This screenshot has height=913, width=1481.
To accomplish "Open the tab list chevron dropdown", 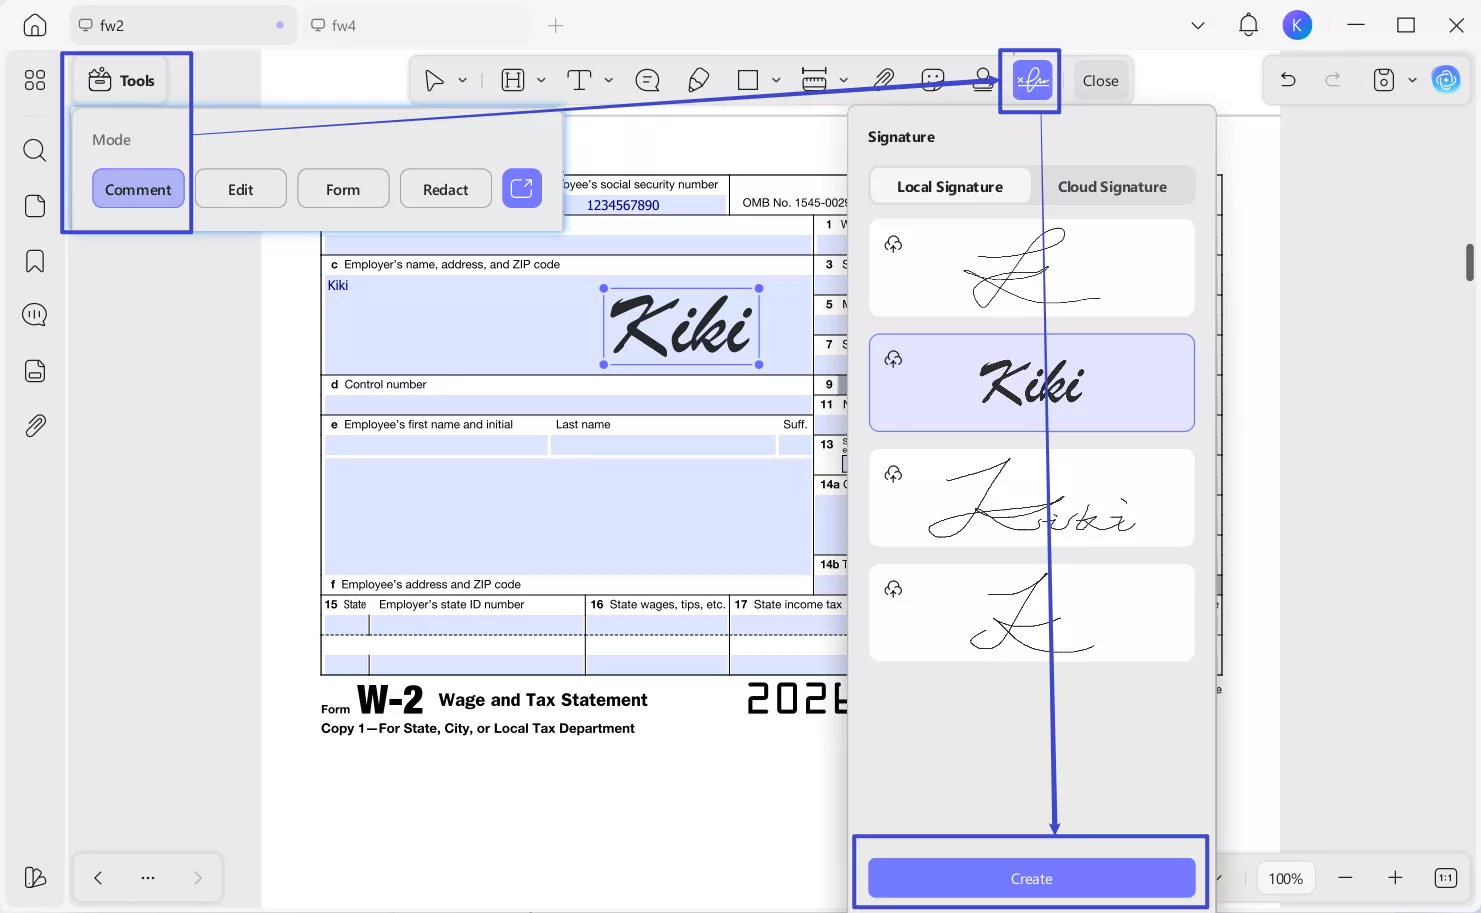I will pyautogui.click(x=1198, y=25).
